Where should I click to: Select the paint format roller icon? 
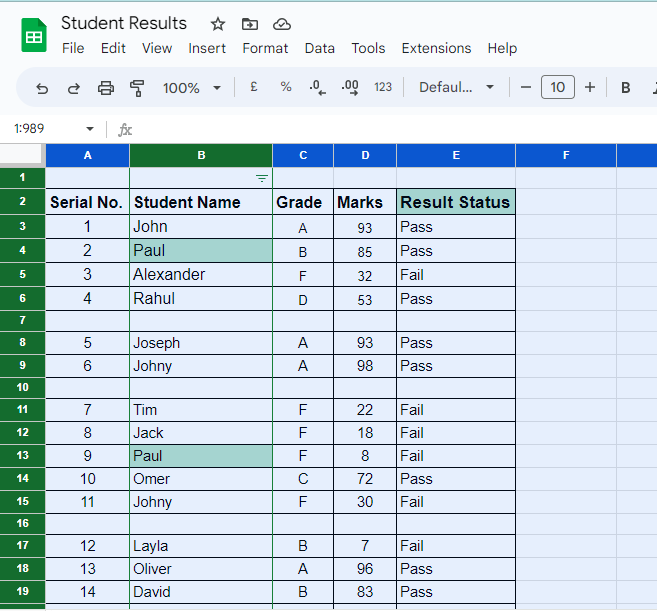[138, 88]
